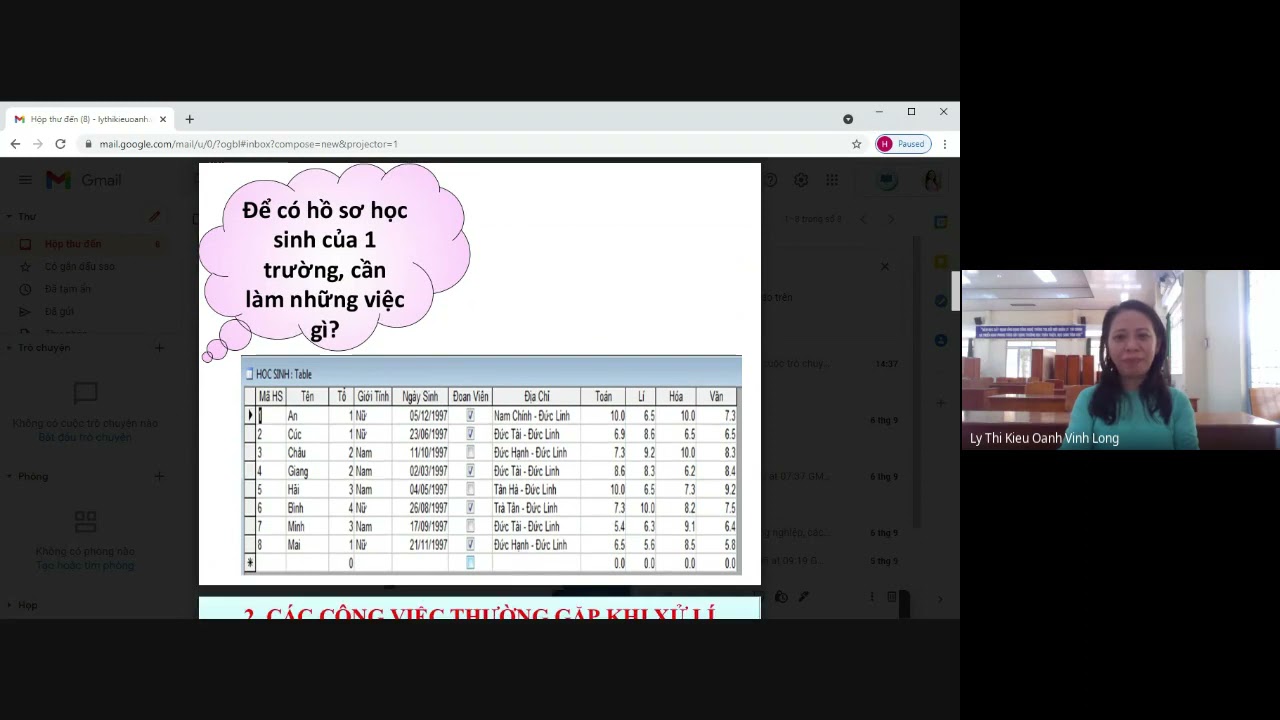Compose a new mail with pencil icon

154,216
